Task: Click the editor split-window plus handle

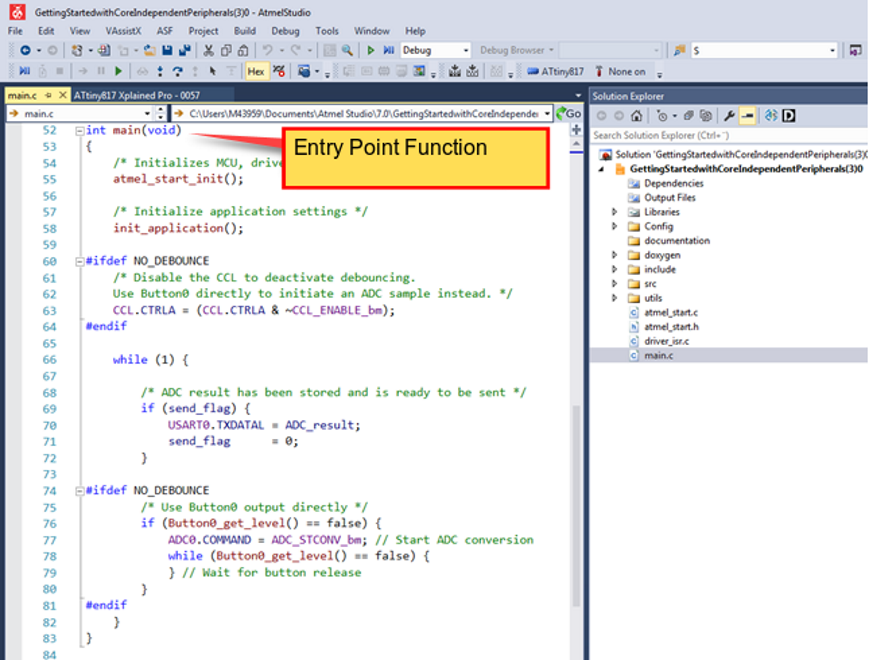Action: pyautogui.click(x=576, y=130)
